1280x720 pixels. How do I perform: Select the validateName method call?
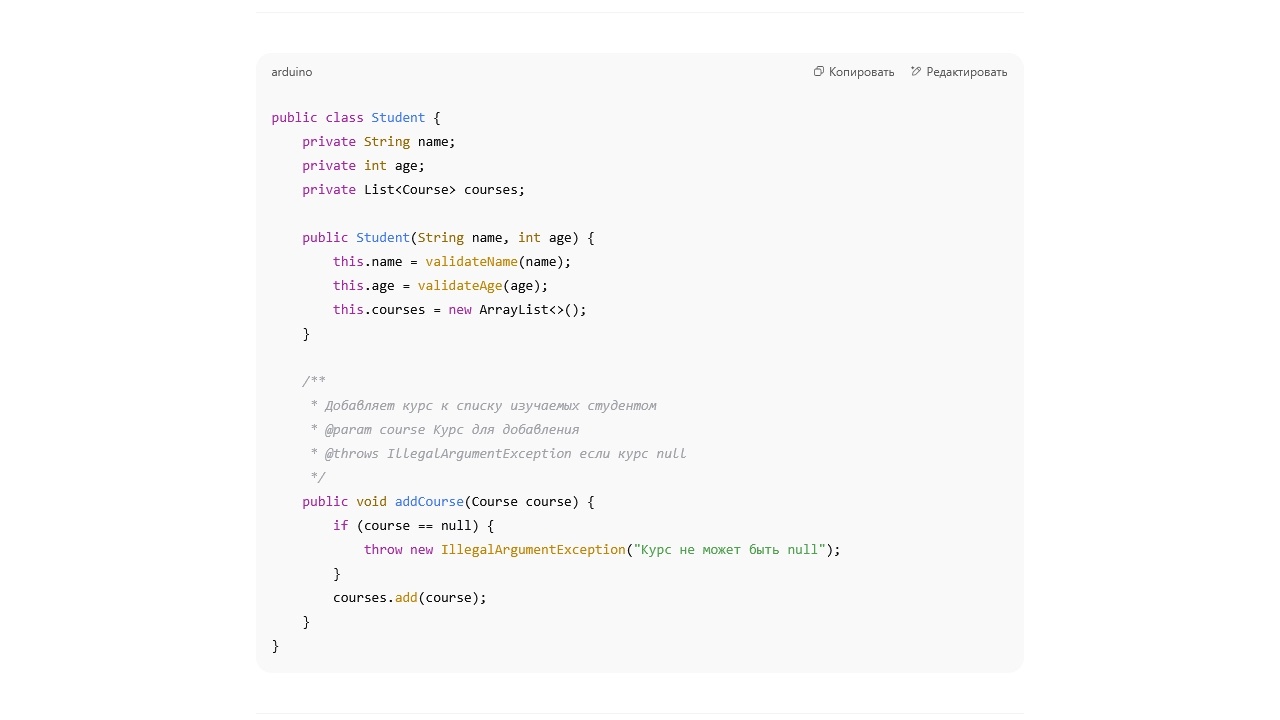click(471, 261)
